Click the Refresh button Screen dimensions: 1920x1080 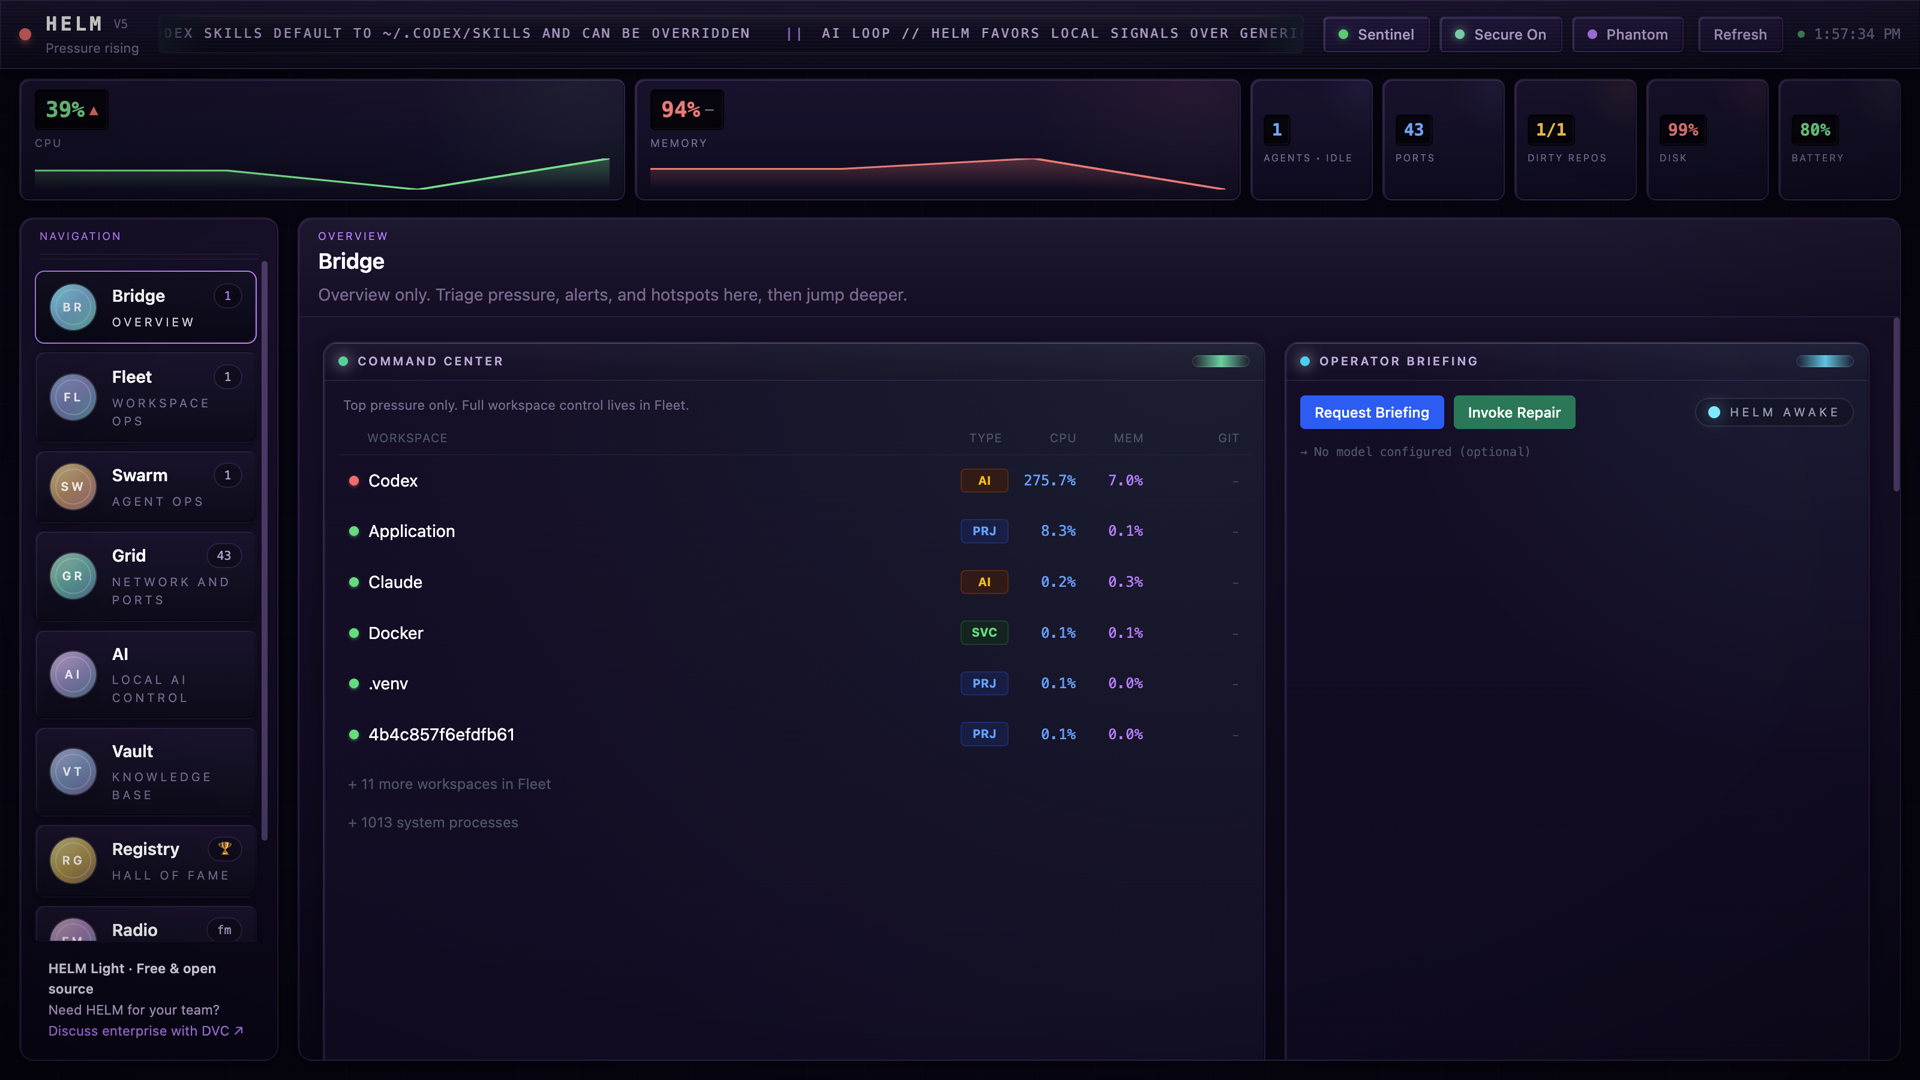tap(1740, 34)
